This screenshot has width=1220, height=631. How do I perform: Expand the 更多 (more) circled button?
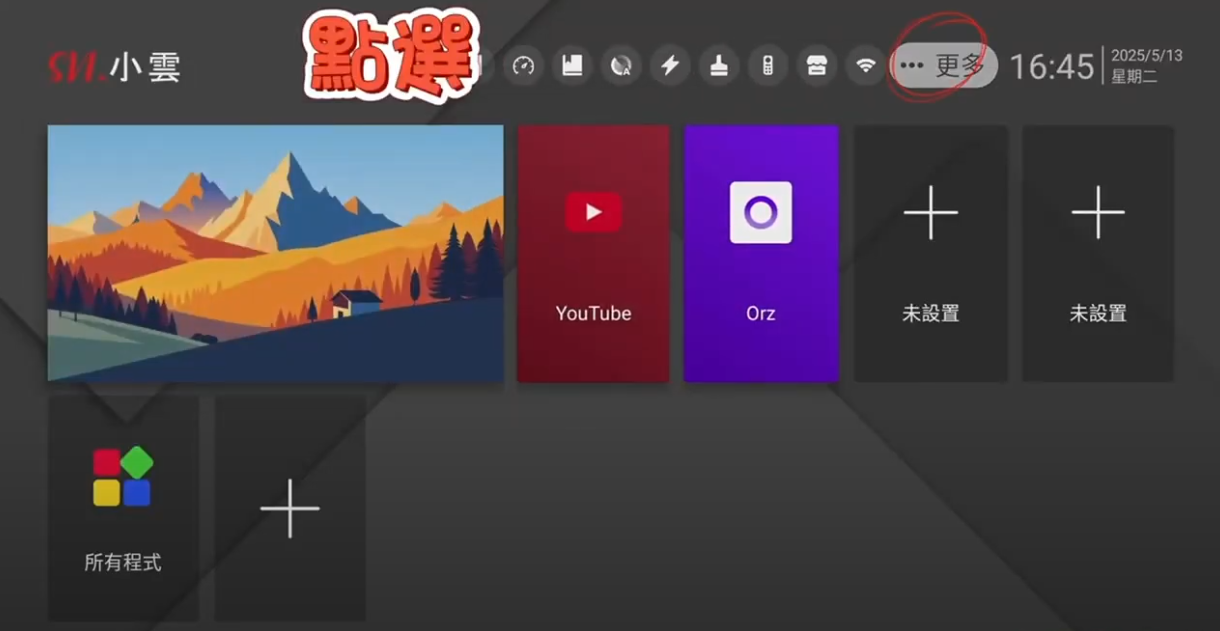pyautogui.click(x=938, y=66)
